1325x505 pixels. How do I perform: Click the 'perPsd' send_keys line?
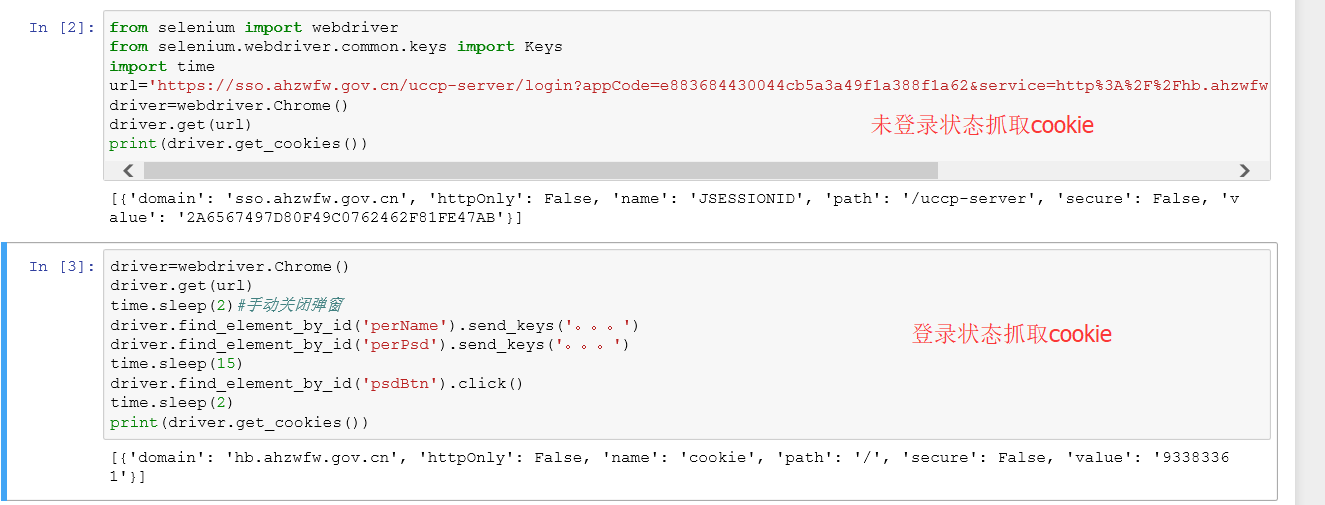370,345
